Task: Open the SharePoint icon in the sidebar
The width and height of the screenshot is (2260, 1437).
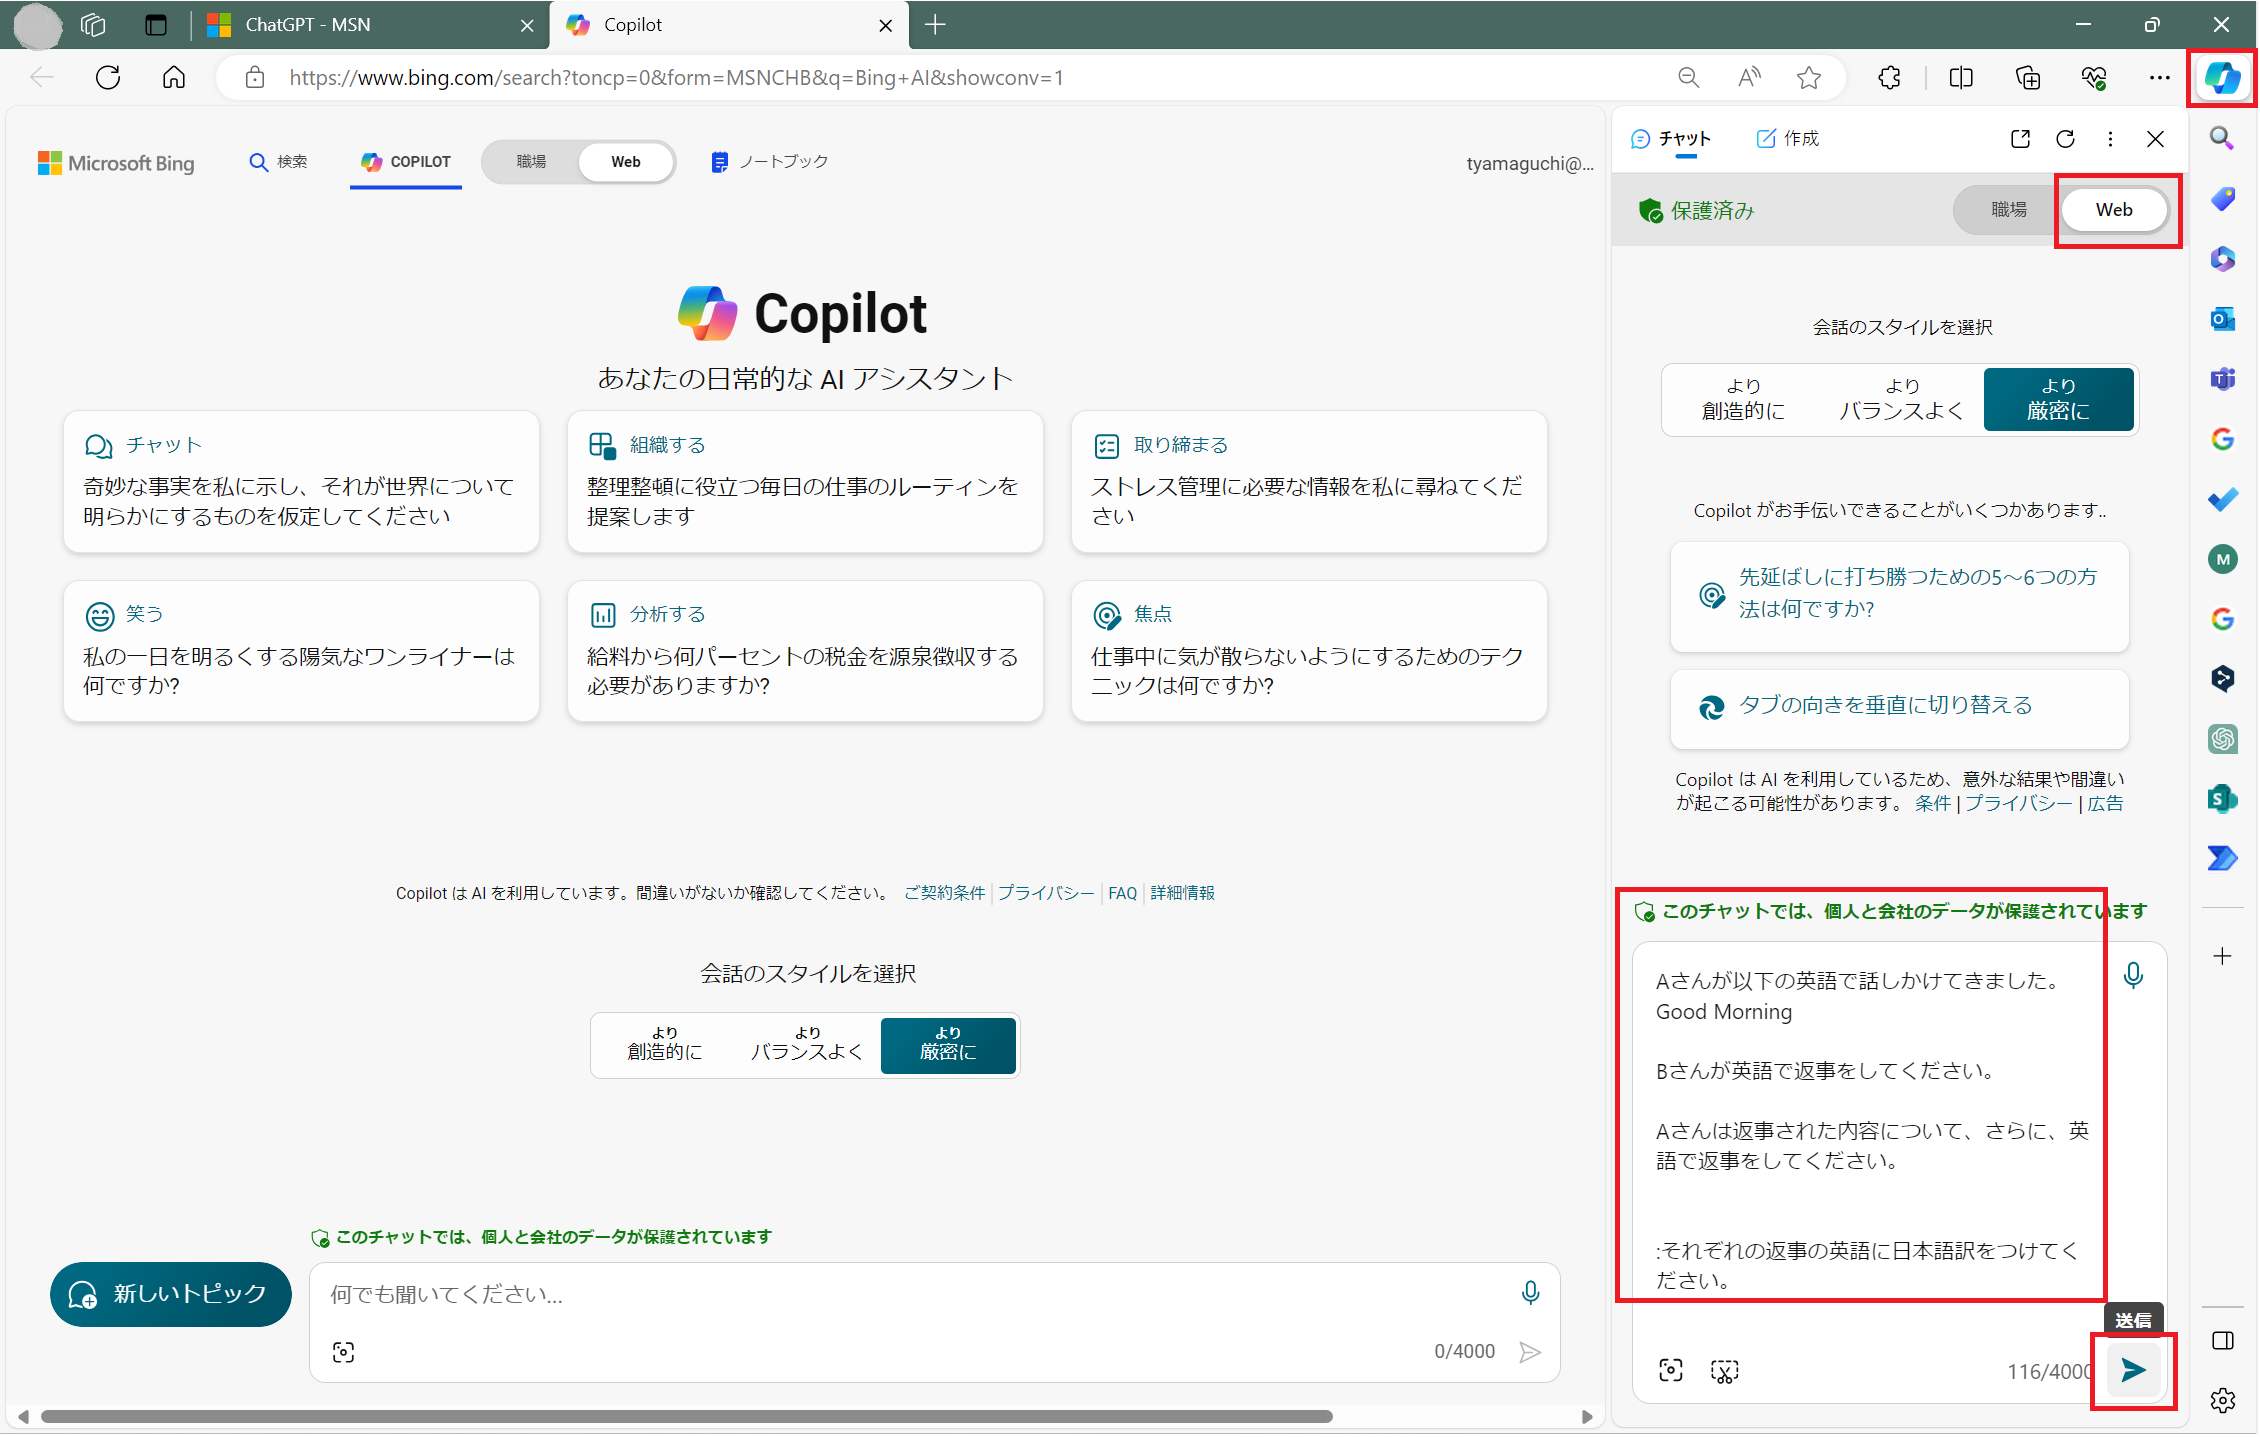Action: click(2222, 798)
